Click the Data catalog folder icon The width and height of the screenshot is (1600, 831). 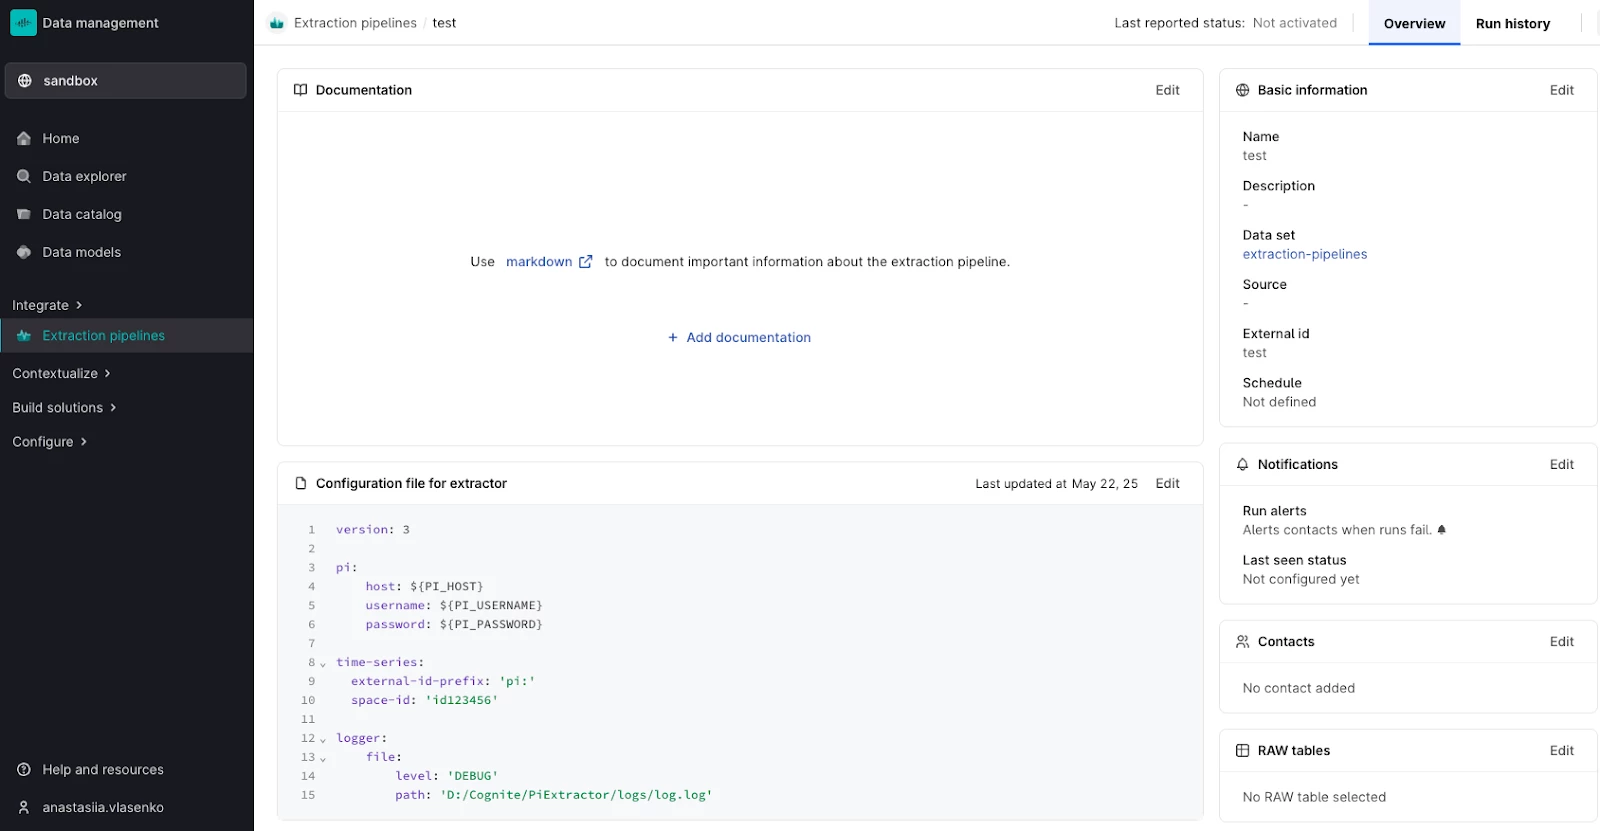(x=24, y=215)
